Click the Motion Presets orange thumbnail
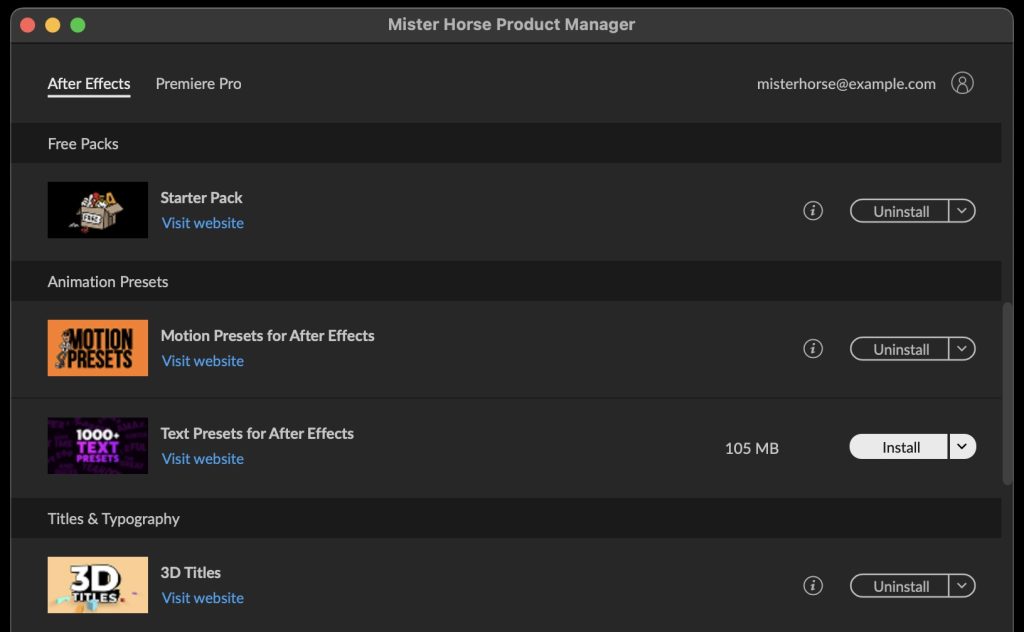1024x632 pixels. (x=98, y=348)
